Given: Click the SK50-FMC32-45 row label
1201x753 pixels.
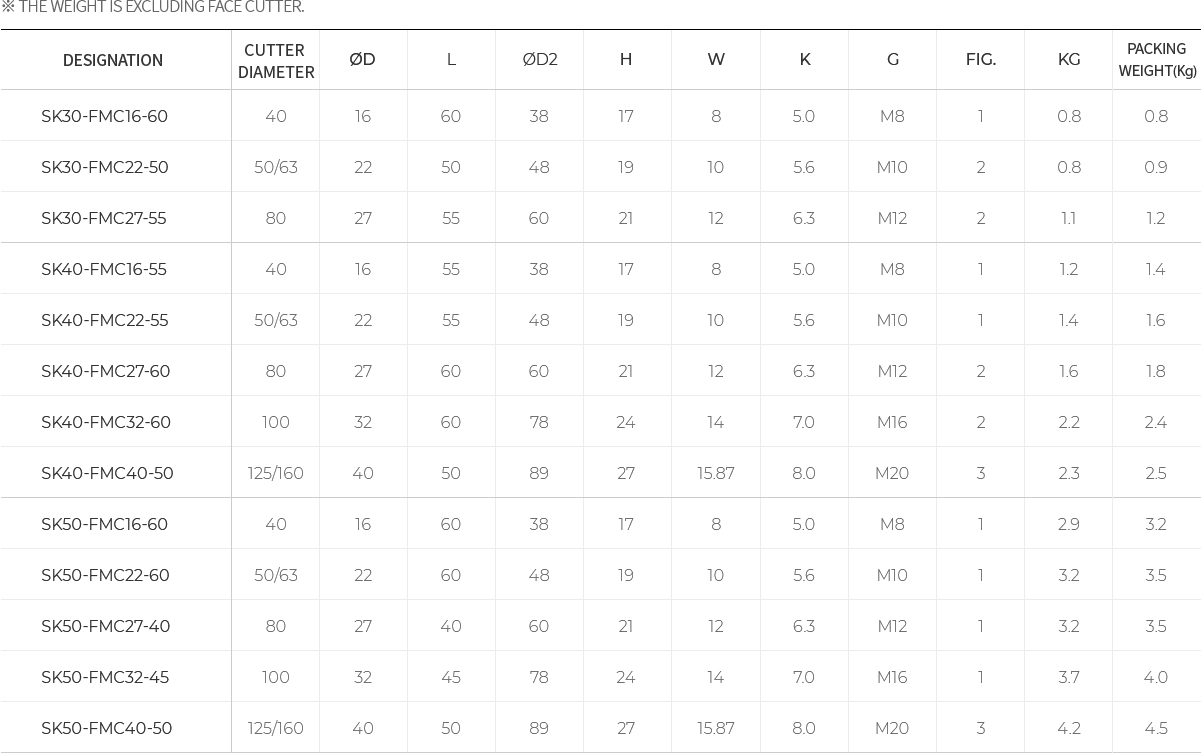Looking at the screenshot, I should (x=105, y=677).
